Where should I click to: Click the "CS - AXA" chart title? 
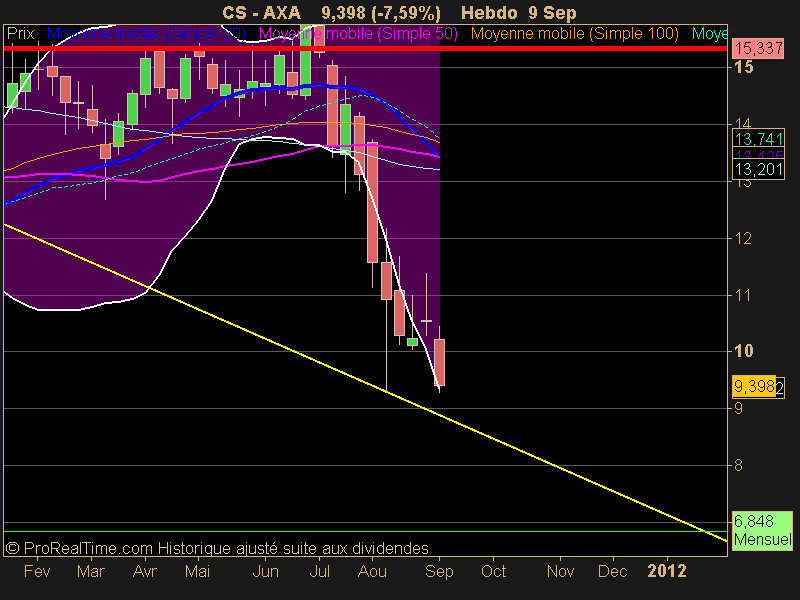261,13
